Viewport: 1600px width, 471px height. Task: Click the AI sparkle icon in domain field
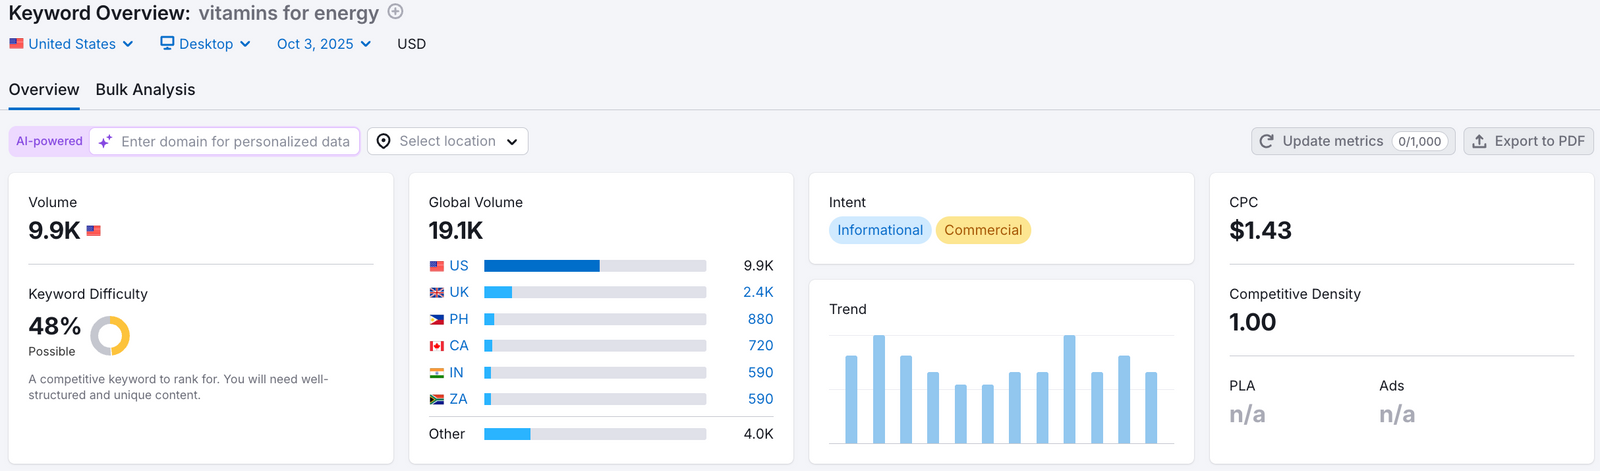tap(105, 142)
